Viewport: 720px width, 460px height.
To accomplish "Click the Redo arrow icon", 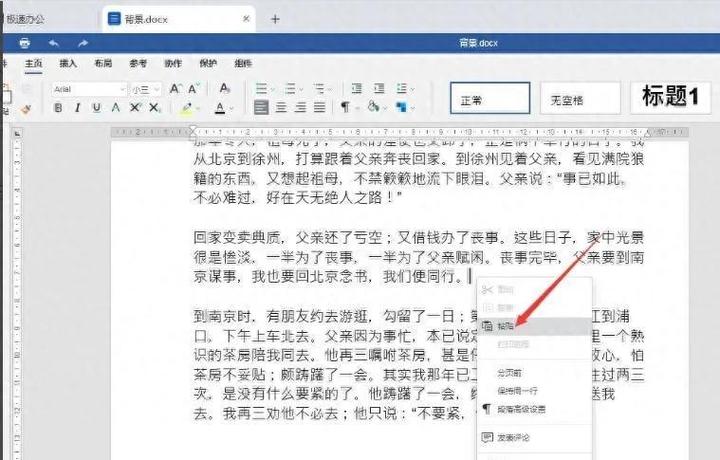I will click(x=83, y=43).
